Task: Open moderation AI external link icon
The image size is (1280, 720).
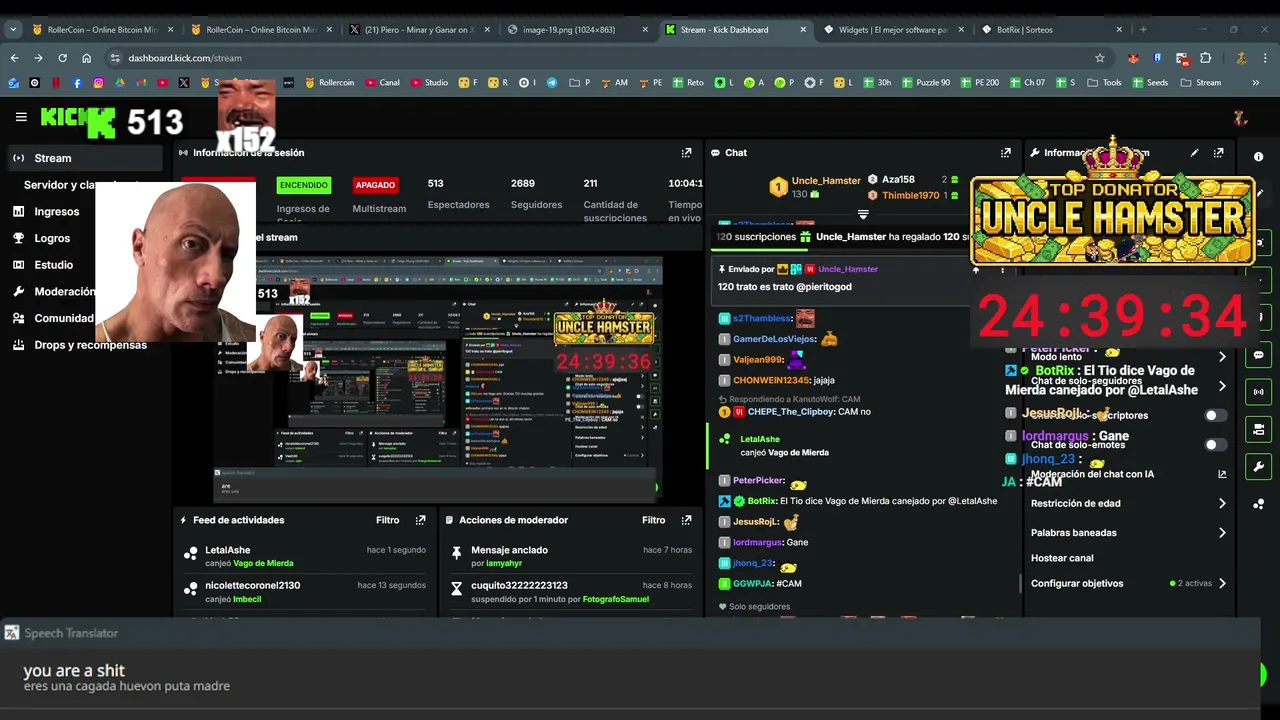Action: click(x=1222, y=474)
